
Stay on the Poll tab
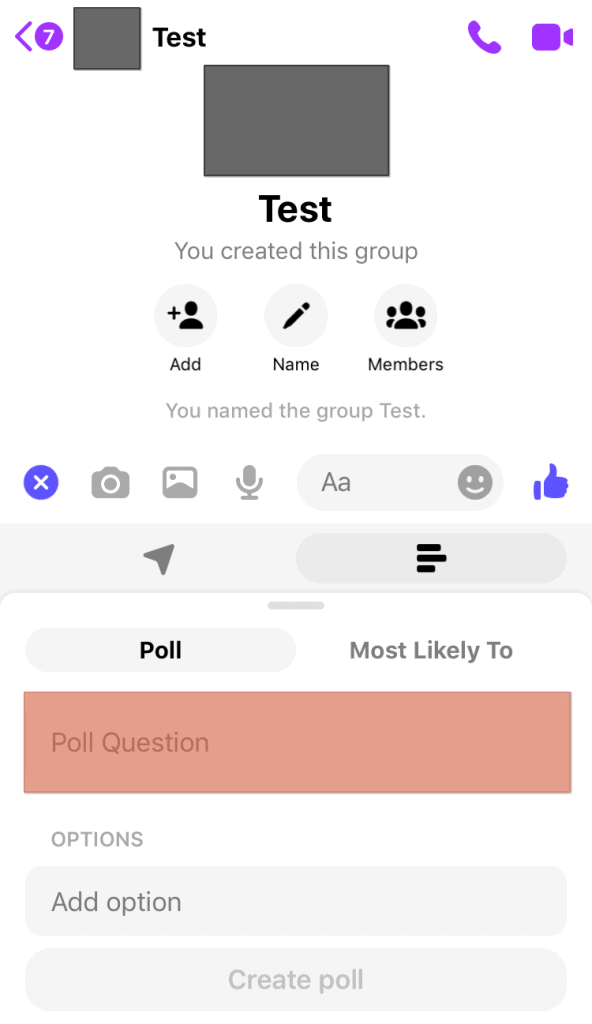(x=160, y=650)
